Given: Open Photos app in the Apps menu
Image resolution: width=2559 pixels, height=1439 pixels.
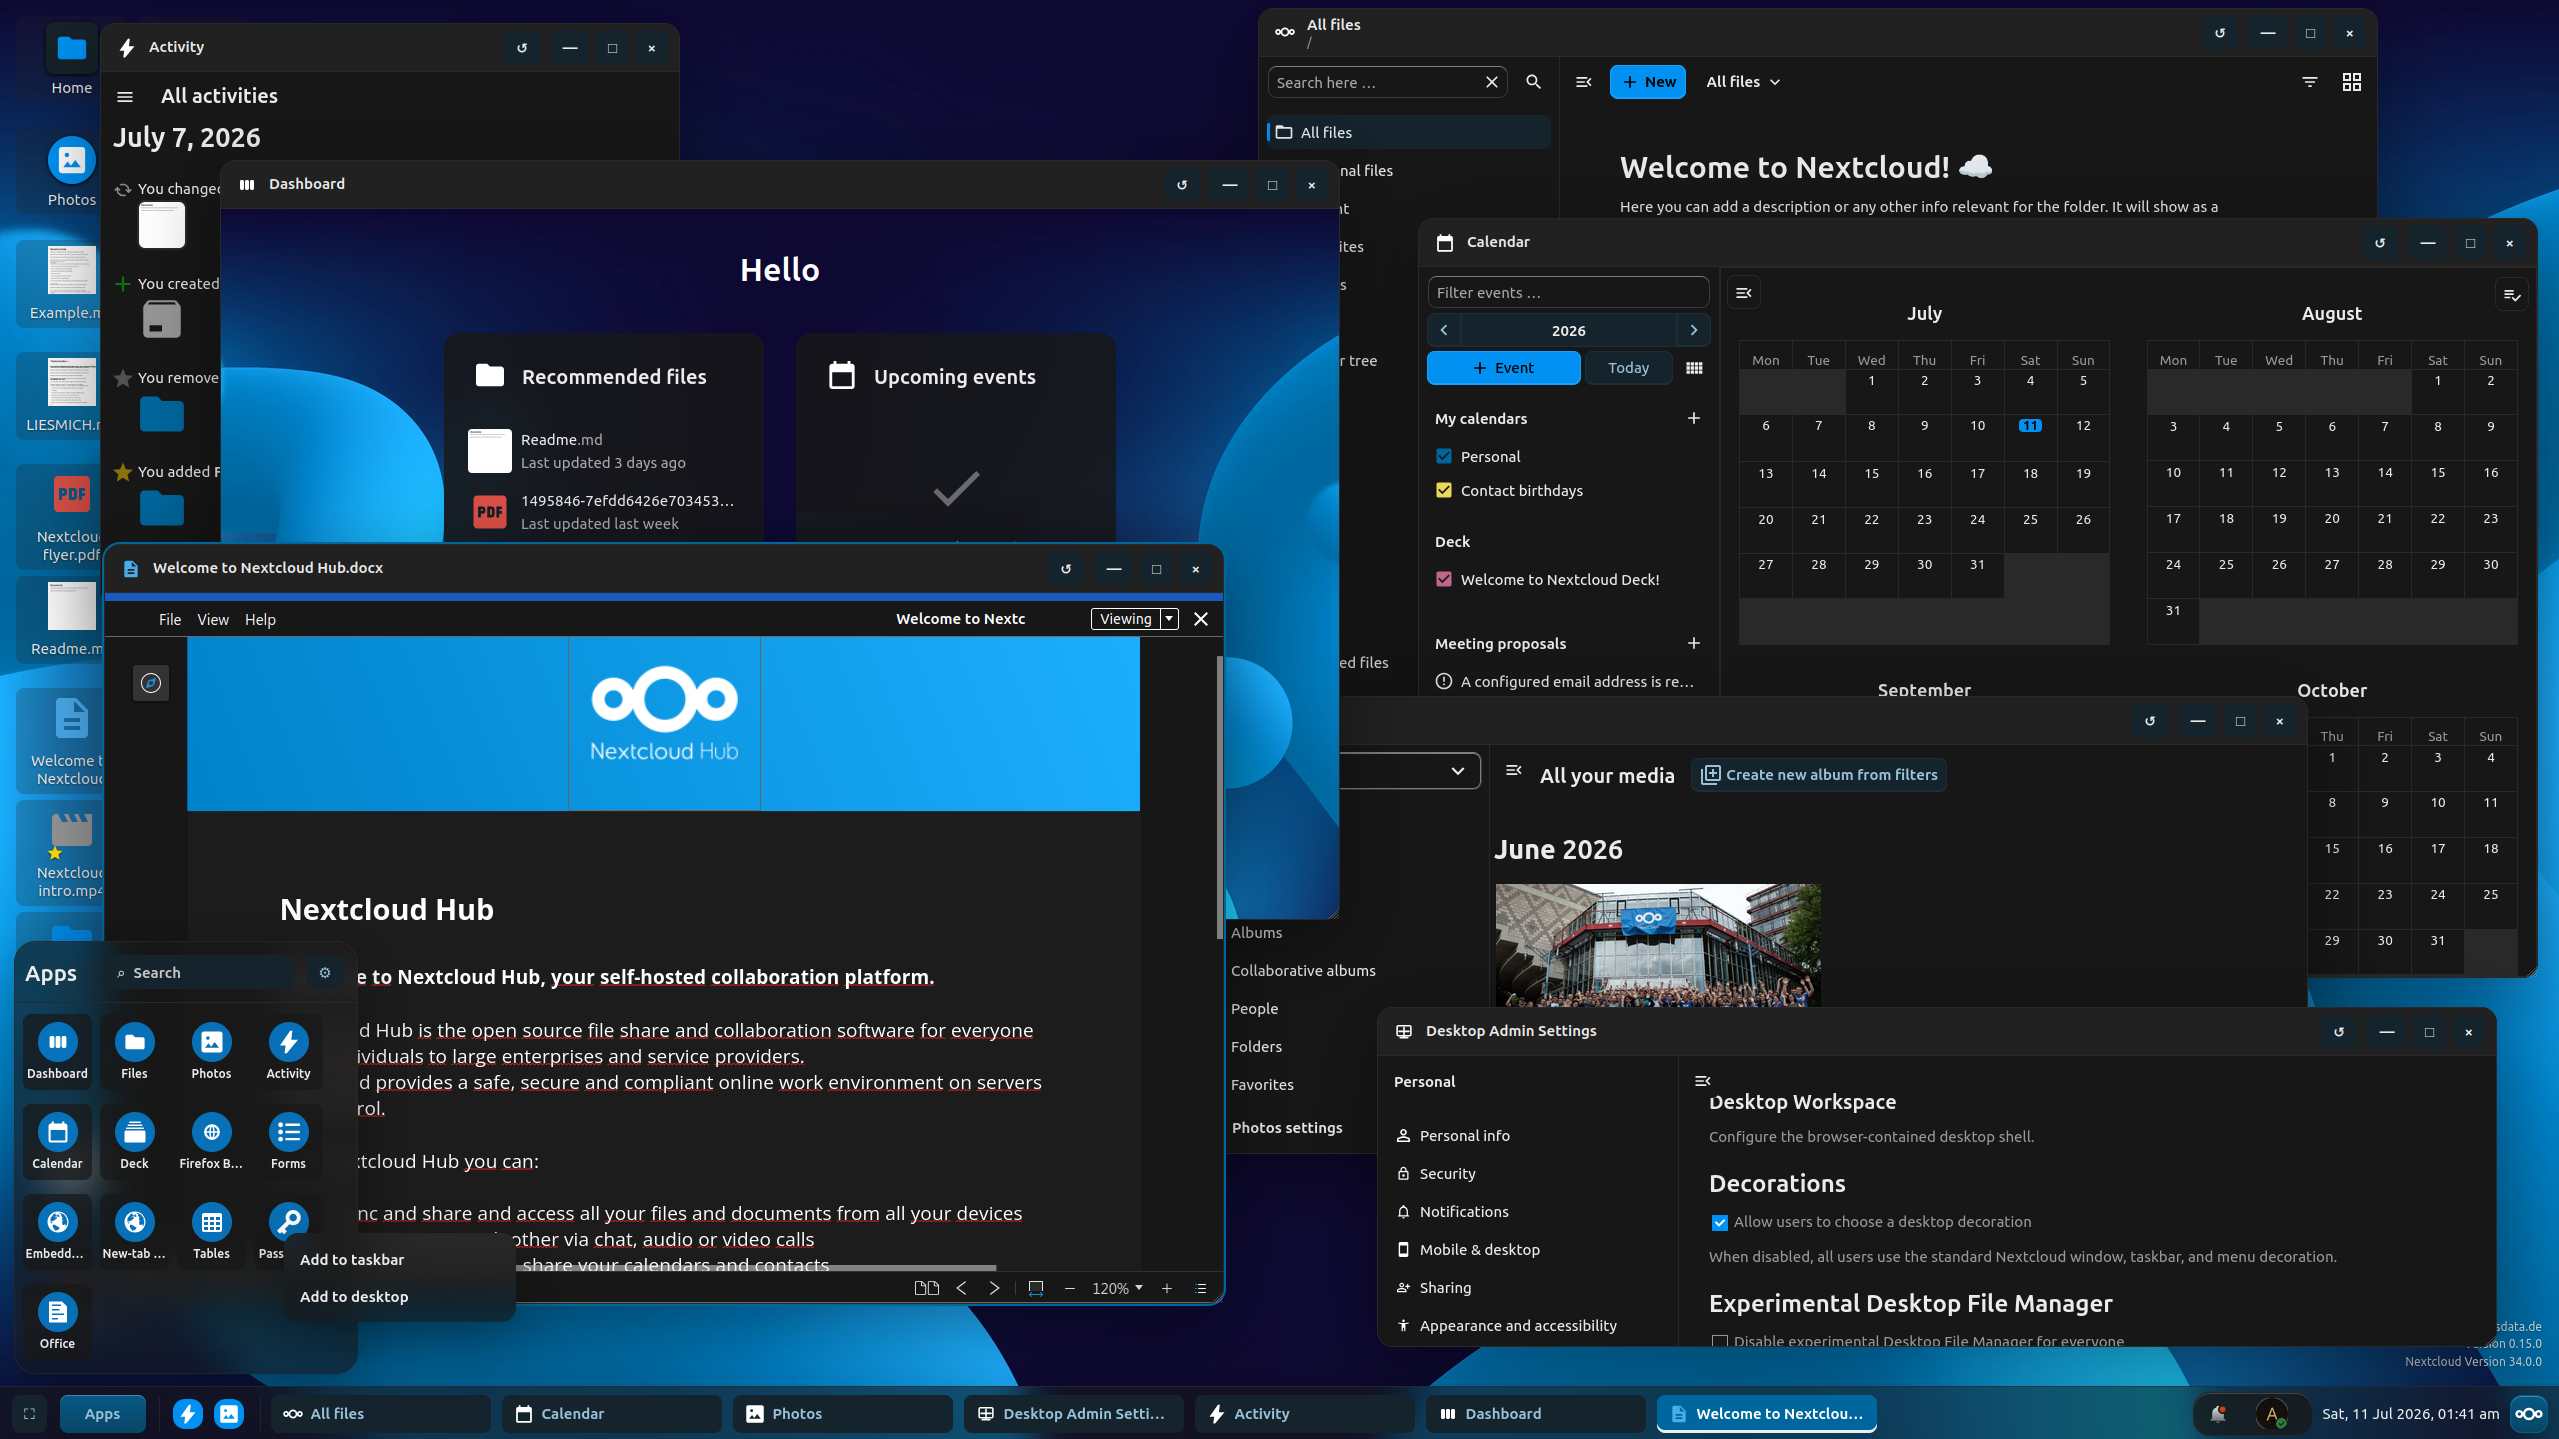Looking at the screenshot, I should point(211,1050).
